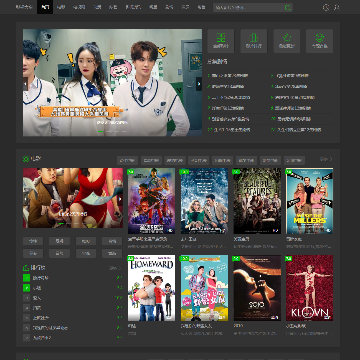
Task: Expand more link at movie section top right
Action: click(326, 159)
